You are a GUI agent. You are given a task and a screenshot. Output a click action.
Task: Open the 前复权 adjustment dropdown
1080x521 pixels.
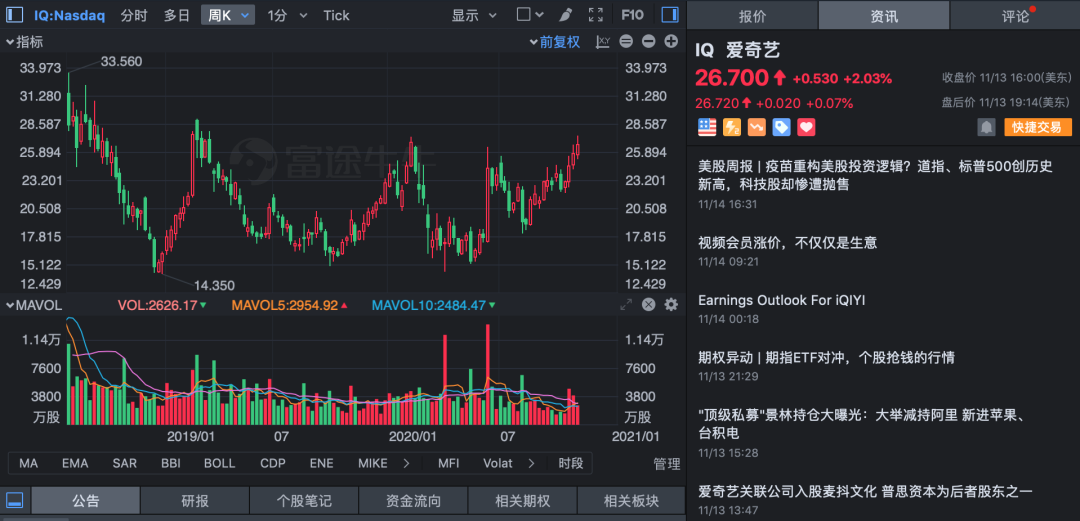pos(555,41)
